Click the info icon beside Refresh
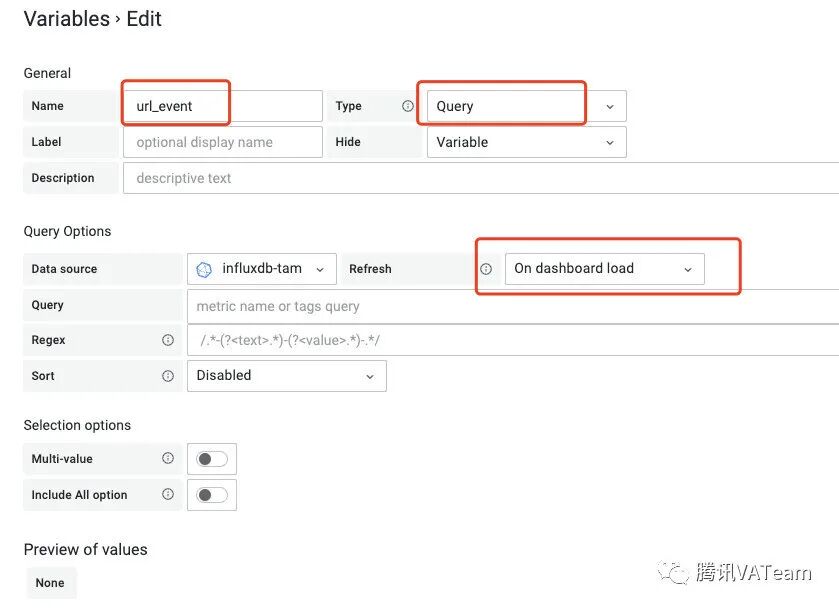Image resolution: width=839 pixels, height=608 pixels. [486, 269]
